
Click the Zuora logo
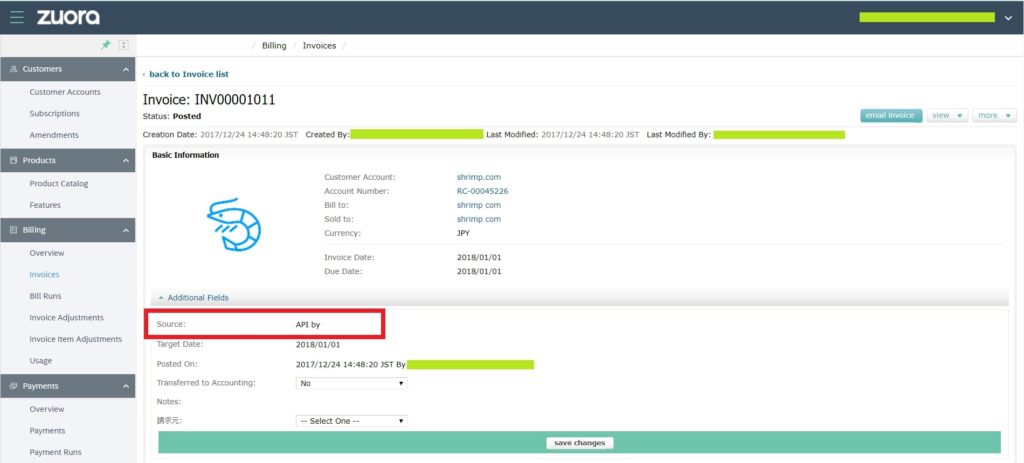pos(68,18)
